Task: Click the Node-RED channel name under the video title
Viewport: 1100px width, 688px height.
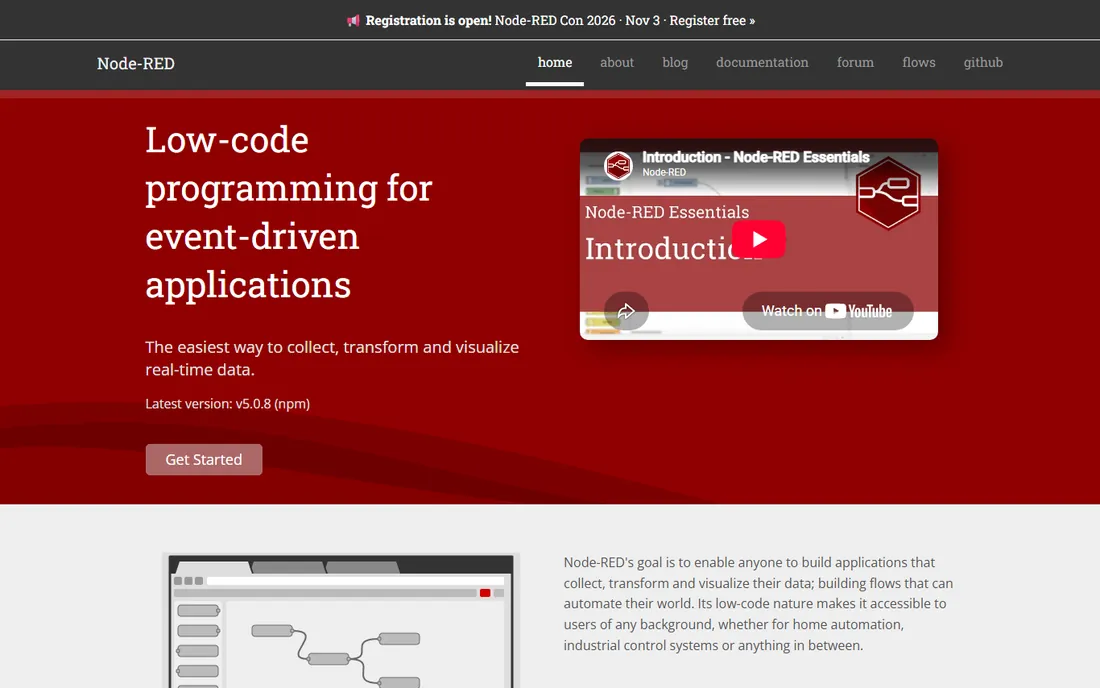Action: tap(664, 173)
